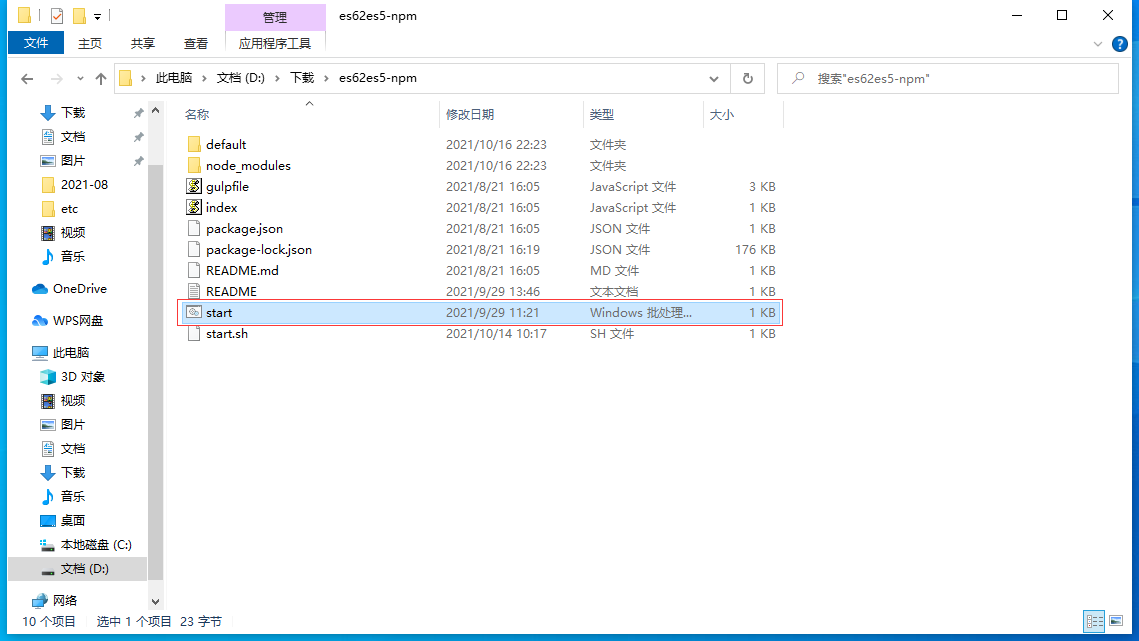This screenshot has width=1139, height=641.
Task: Expand the ribbon with chevron arrow
Action: pyautogui.click(x=1099, y=44)
